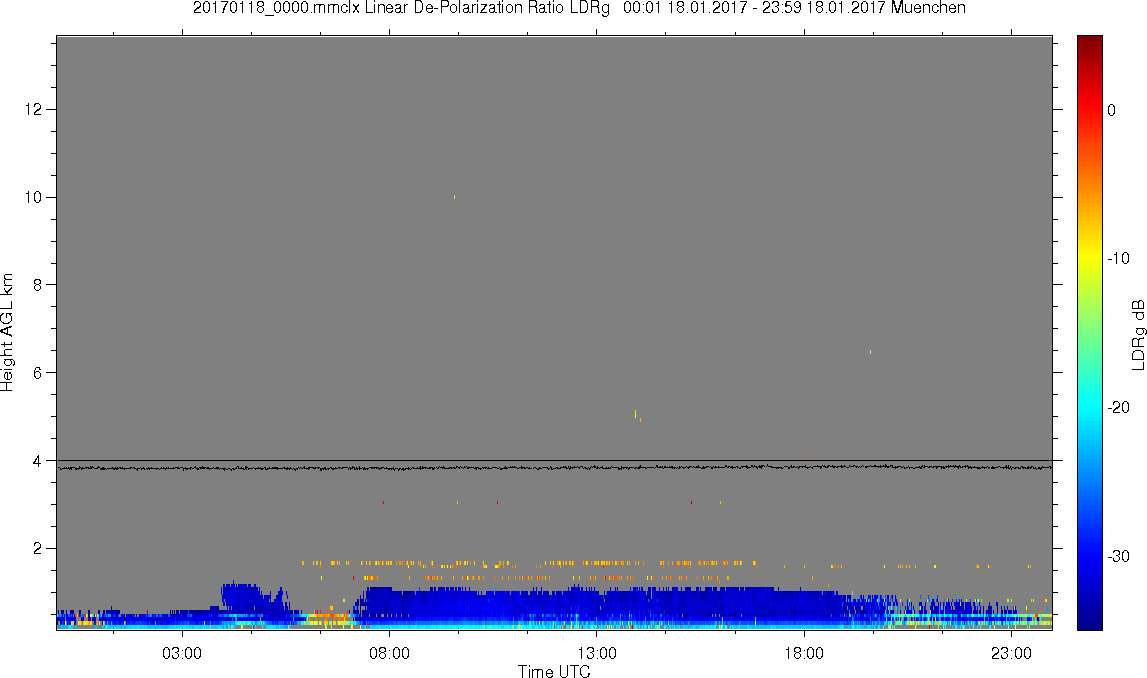Click the height label 2 on y-axis
Screen dimensions: 1147x678
click(x=37, y=549)
